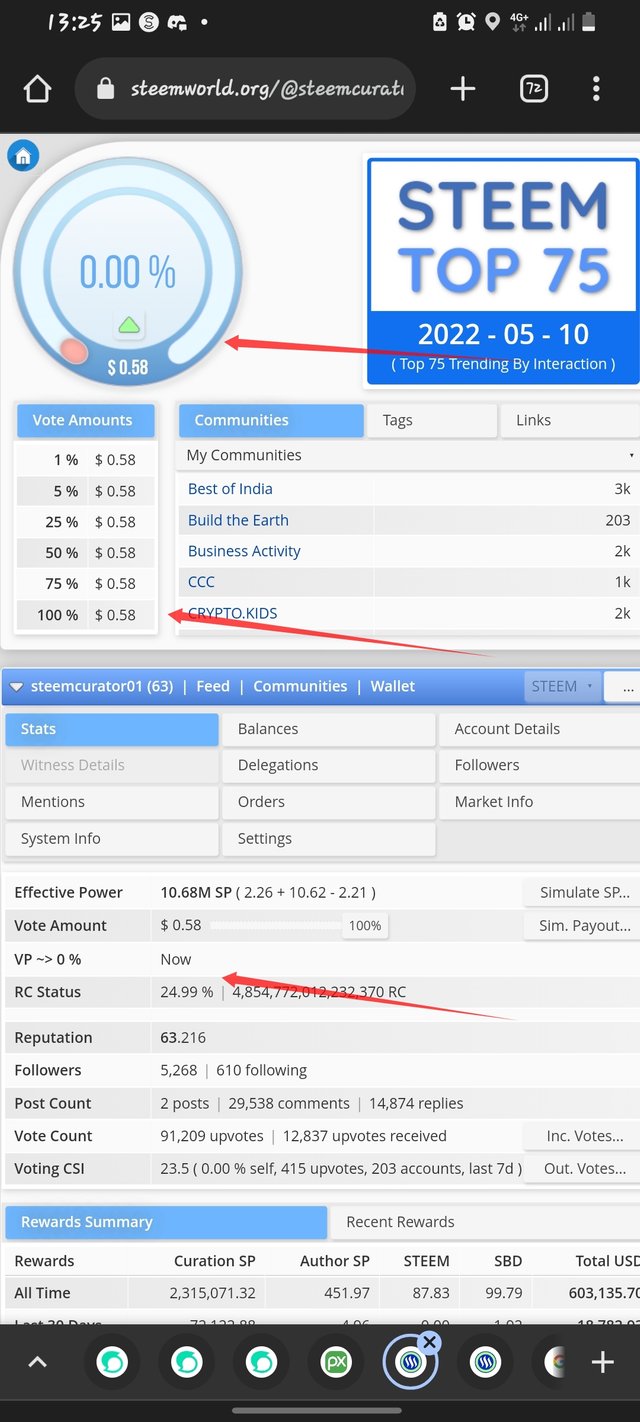Open the Orders tab
Viewport: 640px width, 1422px height.
[328, 802]
